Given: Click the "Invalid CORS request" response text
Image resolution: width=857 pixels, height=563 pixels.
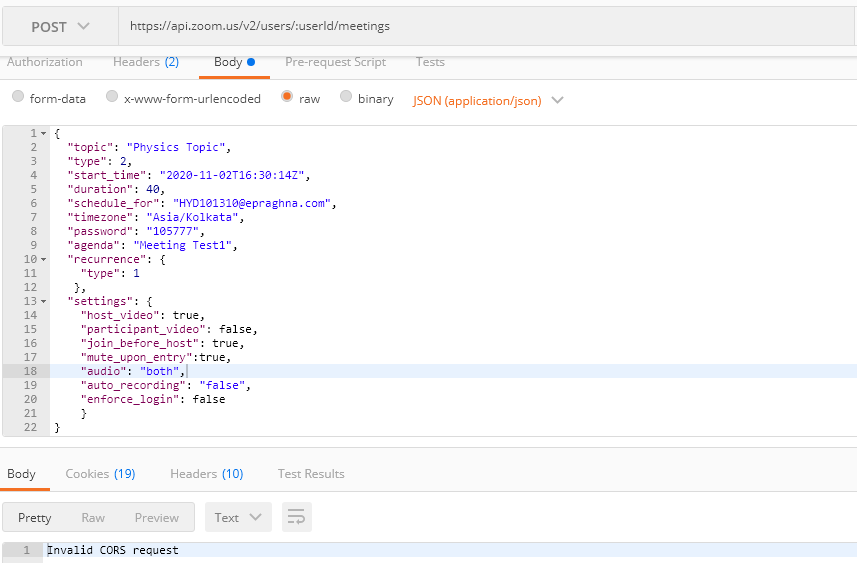Looking at the screenshot, I should pos(113,550).
